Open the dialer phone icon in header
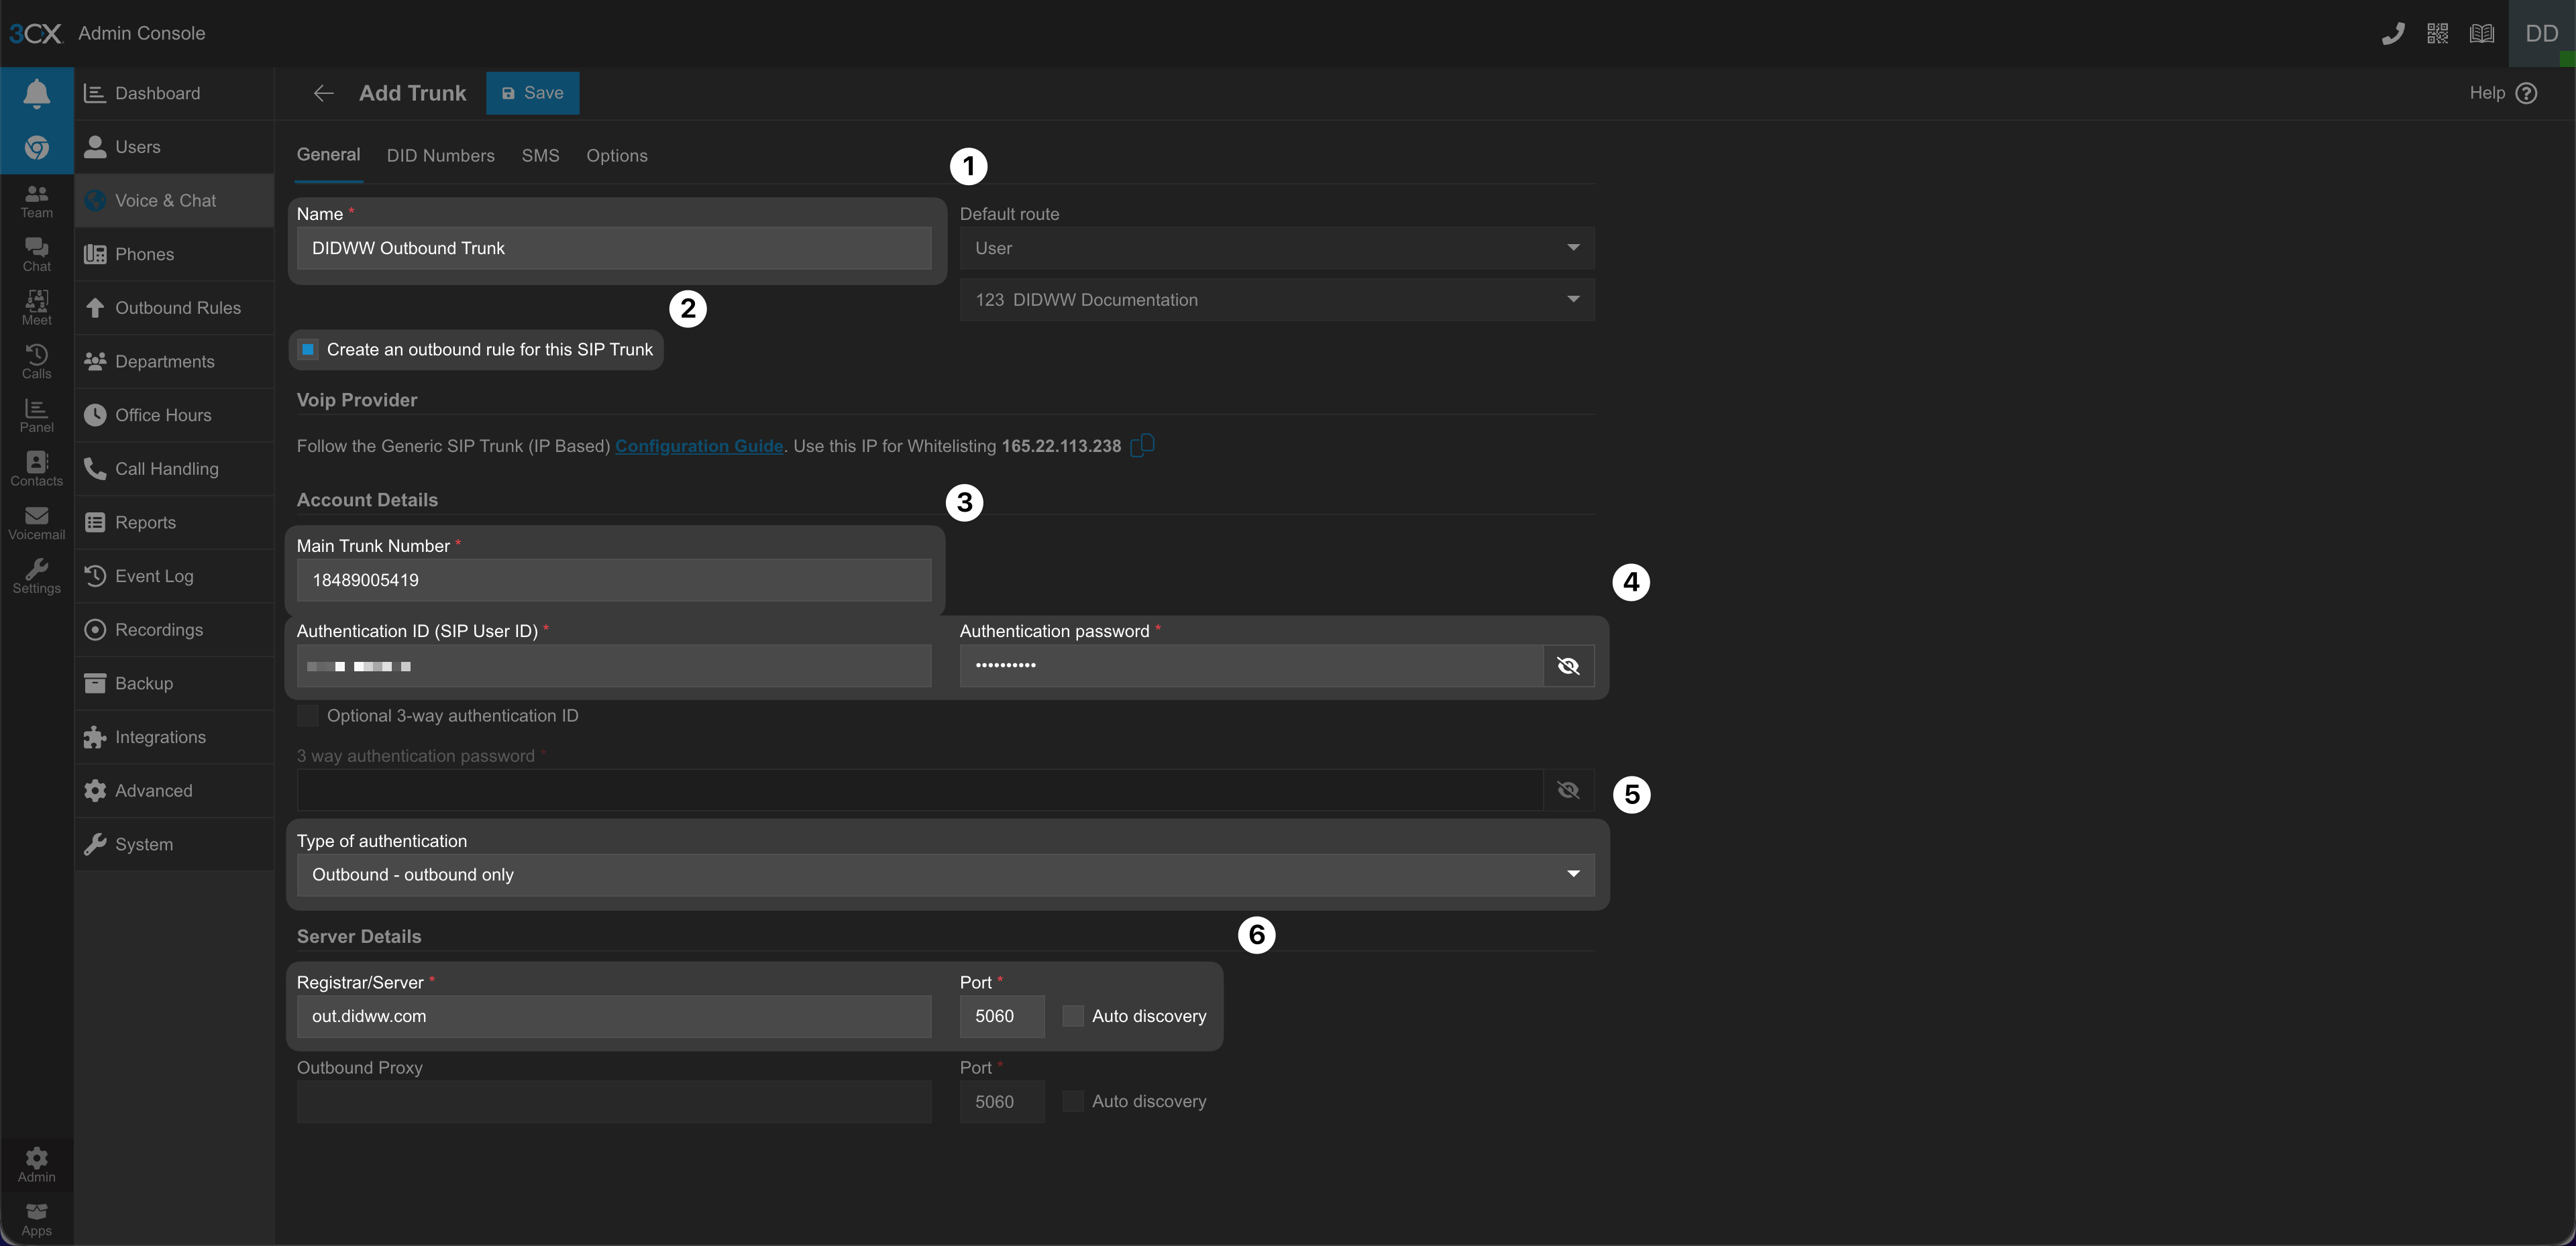Viewport: 2576px width, 1246px height. click(2392, 34)
